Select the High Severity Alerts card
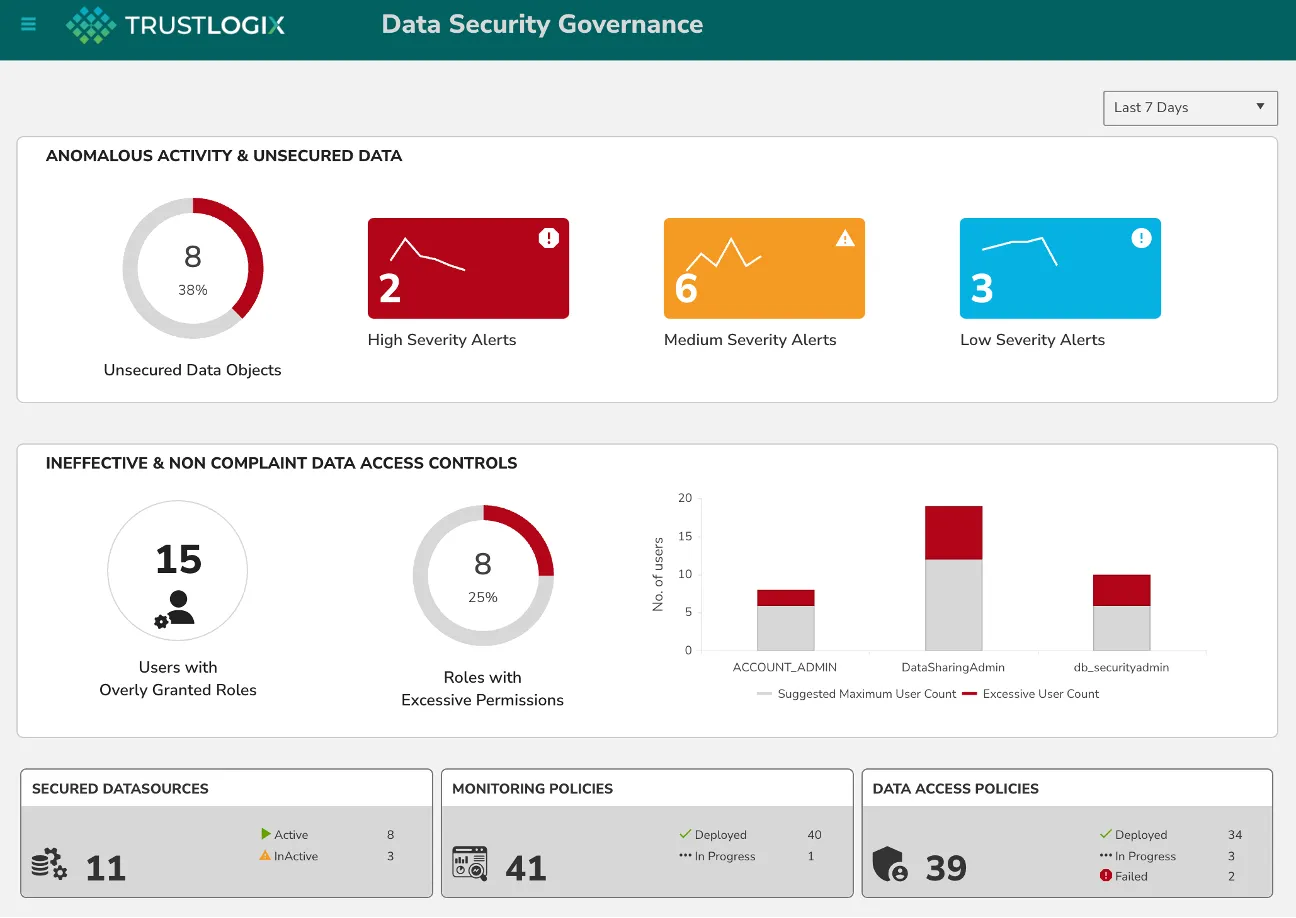This screenshot has height=918, width=1296. click(x=468, y=268)
